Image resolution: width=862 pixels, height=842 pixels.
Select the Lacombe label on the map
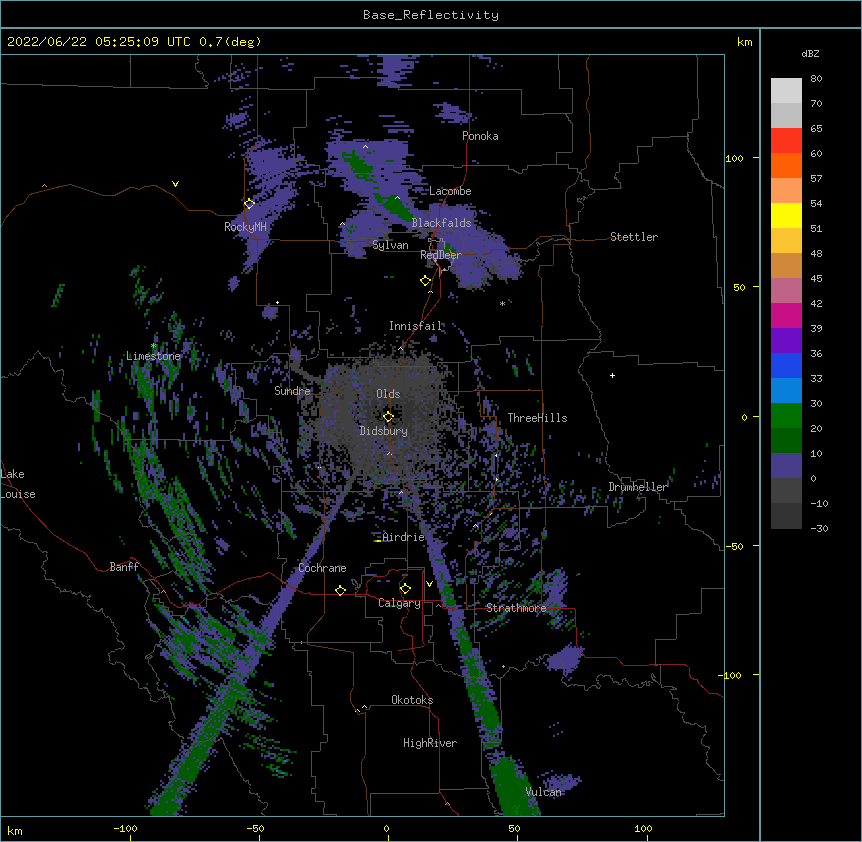pyautogui.click(x=450, y=191)
